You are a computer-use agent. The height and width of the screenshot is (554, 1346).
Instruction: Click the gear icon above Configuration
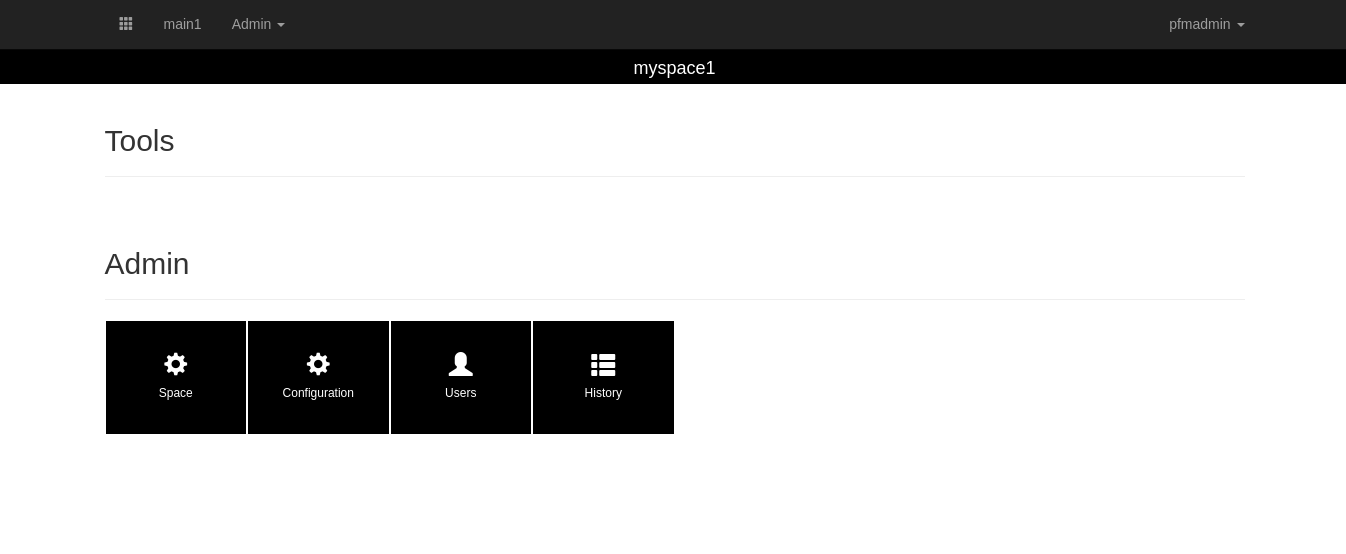[318, 364]
